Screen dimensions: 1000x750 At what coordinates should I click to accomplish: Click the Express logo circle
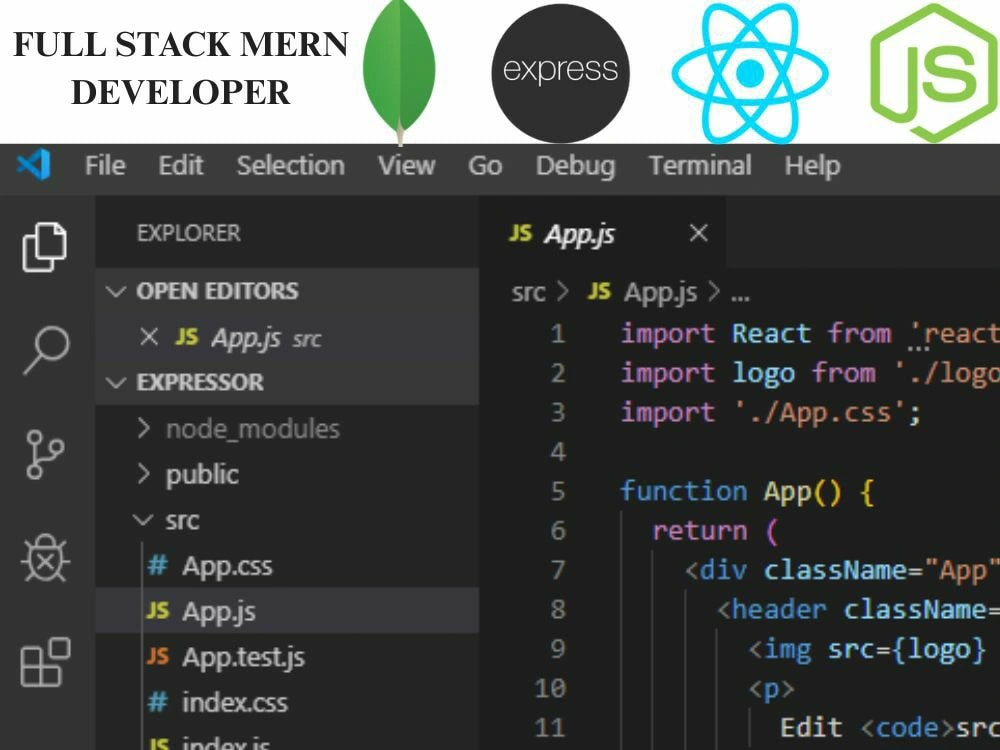pos(560,73)
